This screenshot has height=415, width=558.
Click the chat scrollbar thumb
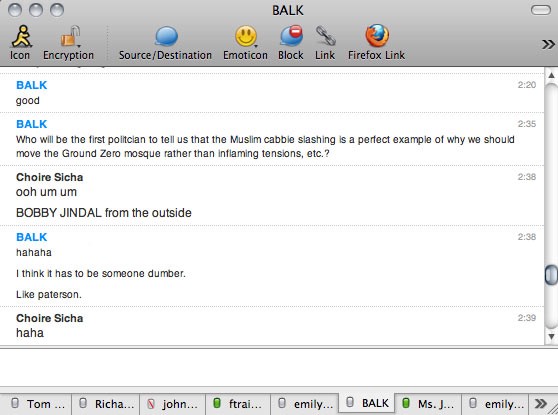[551, 274]
